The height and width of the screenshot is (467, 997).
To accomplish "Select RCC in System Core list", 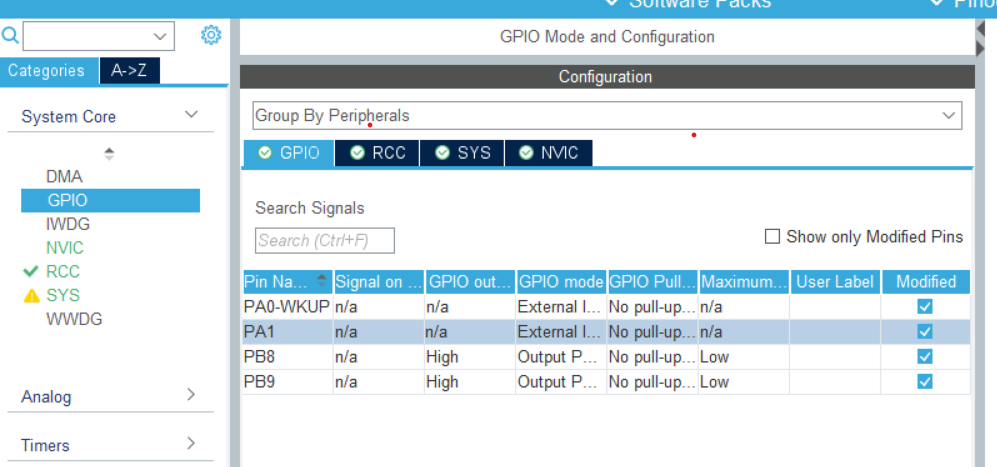I will 63,272.
